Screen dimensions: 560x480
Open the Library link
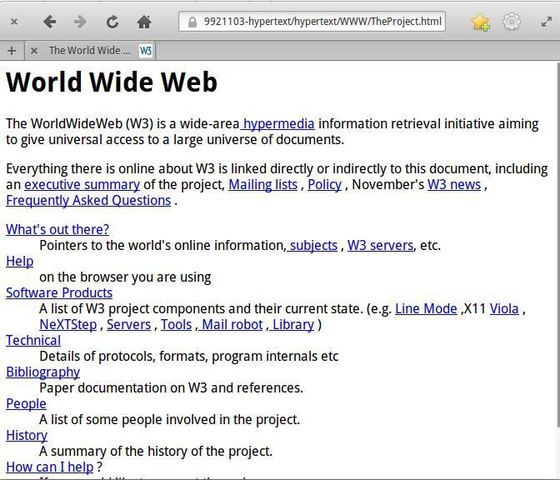tap(293, 324)
